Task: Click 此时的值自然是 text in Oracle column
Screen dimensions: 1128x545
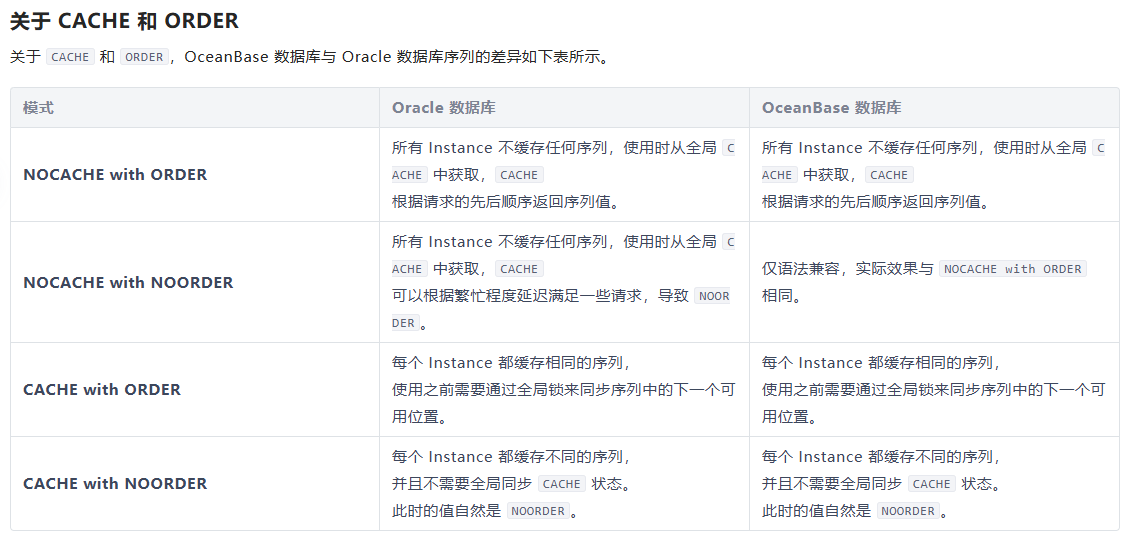Action: 446,511
